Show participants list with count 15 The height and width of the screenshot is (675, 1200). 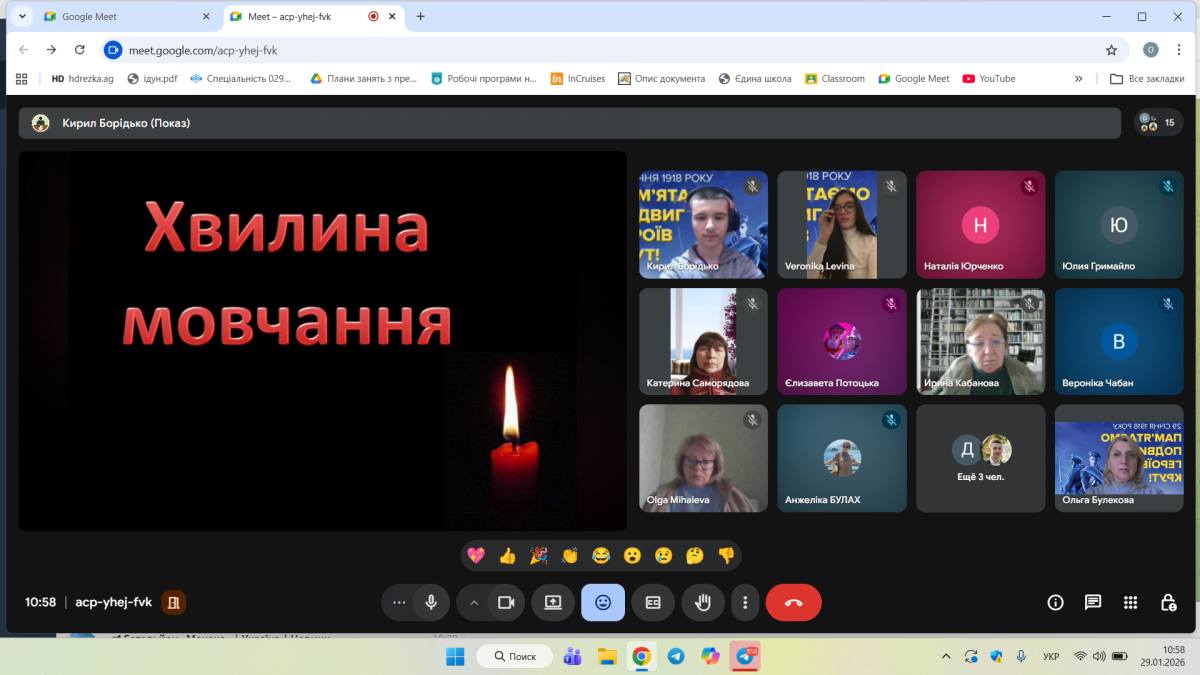1158,123
